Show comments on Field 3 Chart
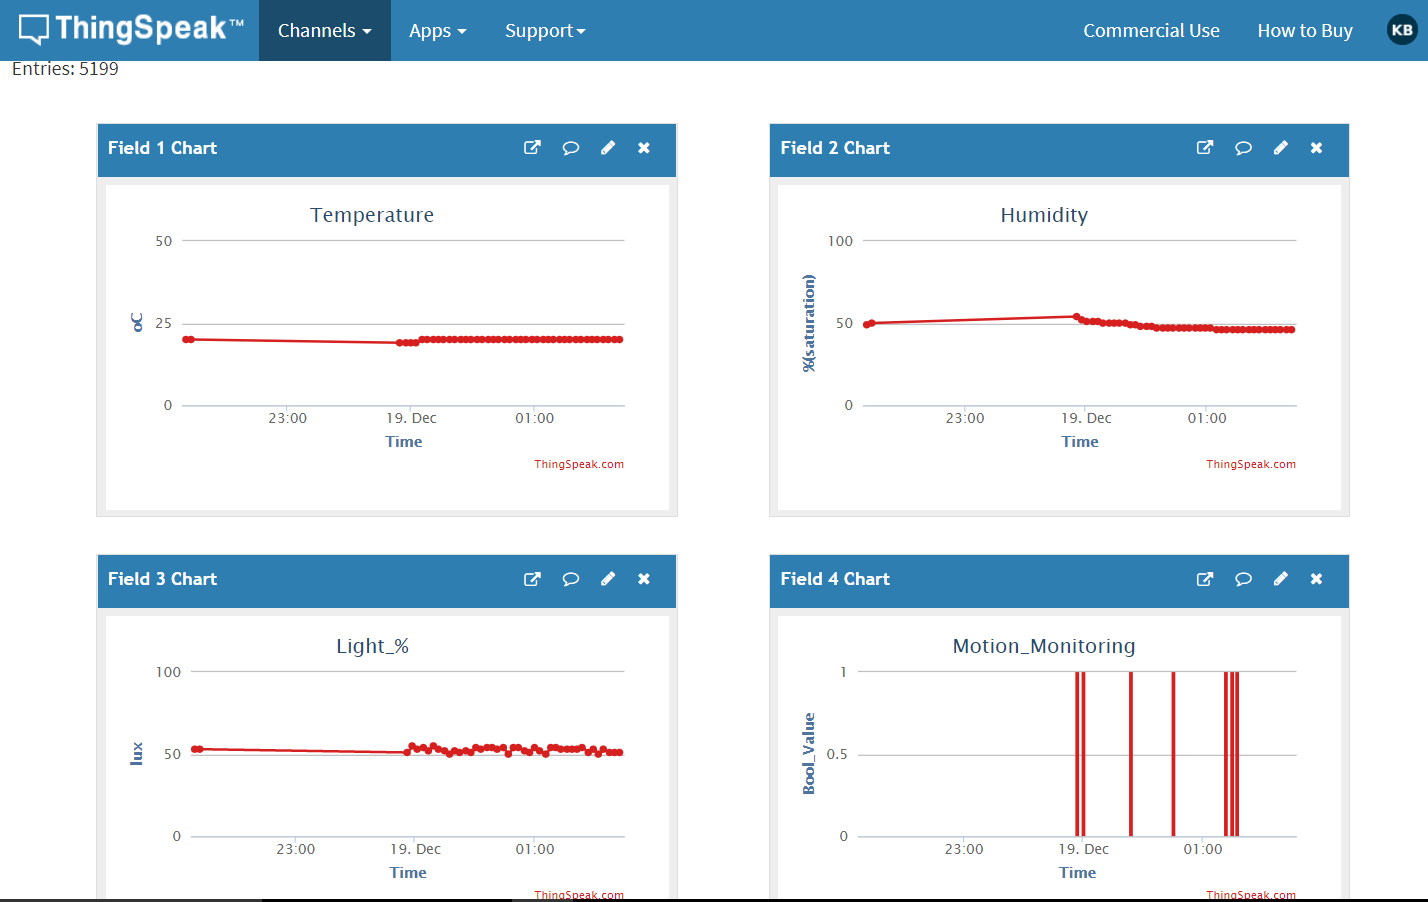The width and height of the screenshot is (1428, 902). [x=571, y=579]
